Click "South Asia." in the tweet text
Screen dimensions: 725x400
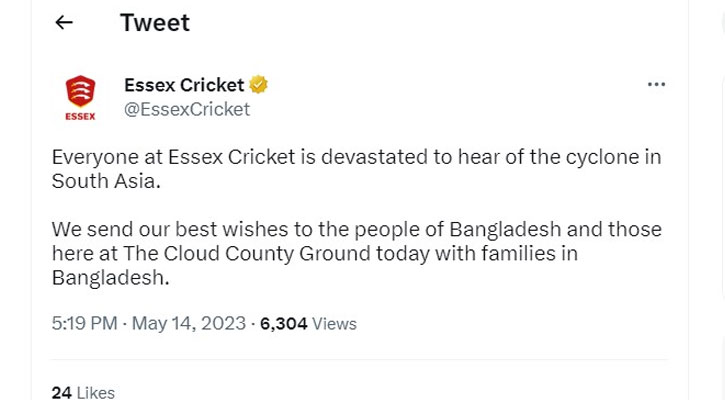[106, 181]
